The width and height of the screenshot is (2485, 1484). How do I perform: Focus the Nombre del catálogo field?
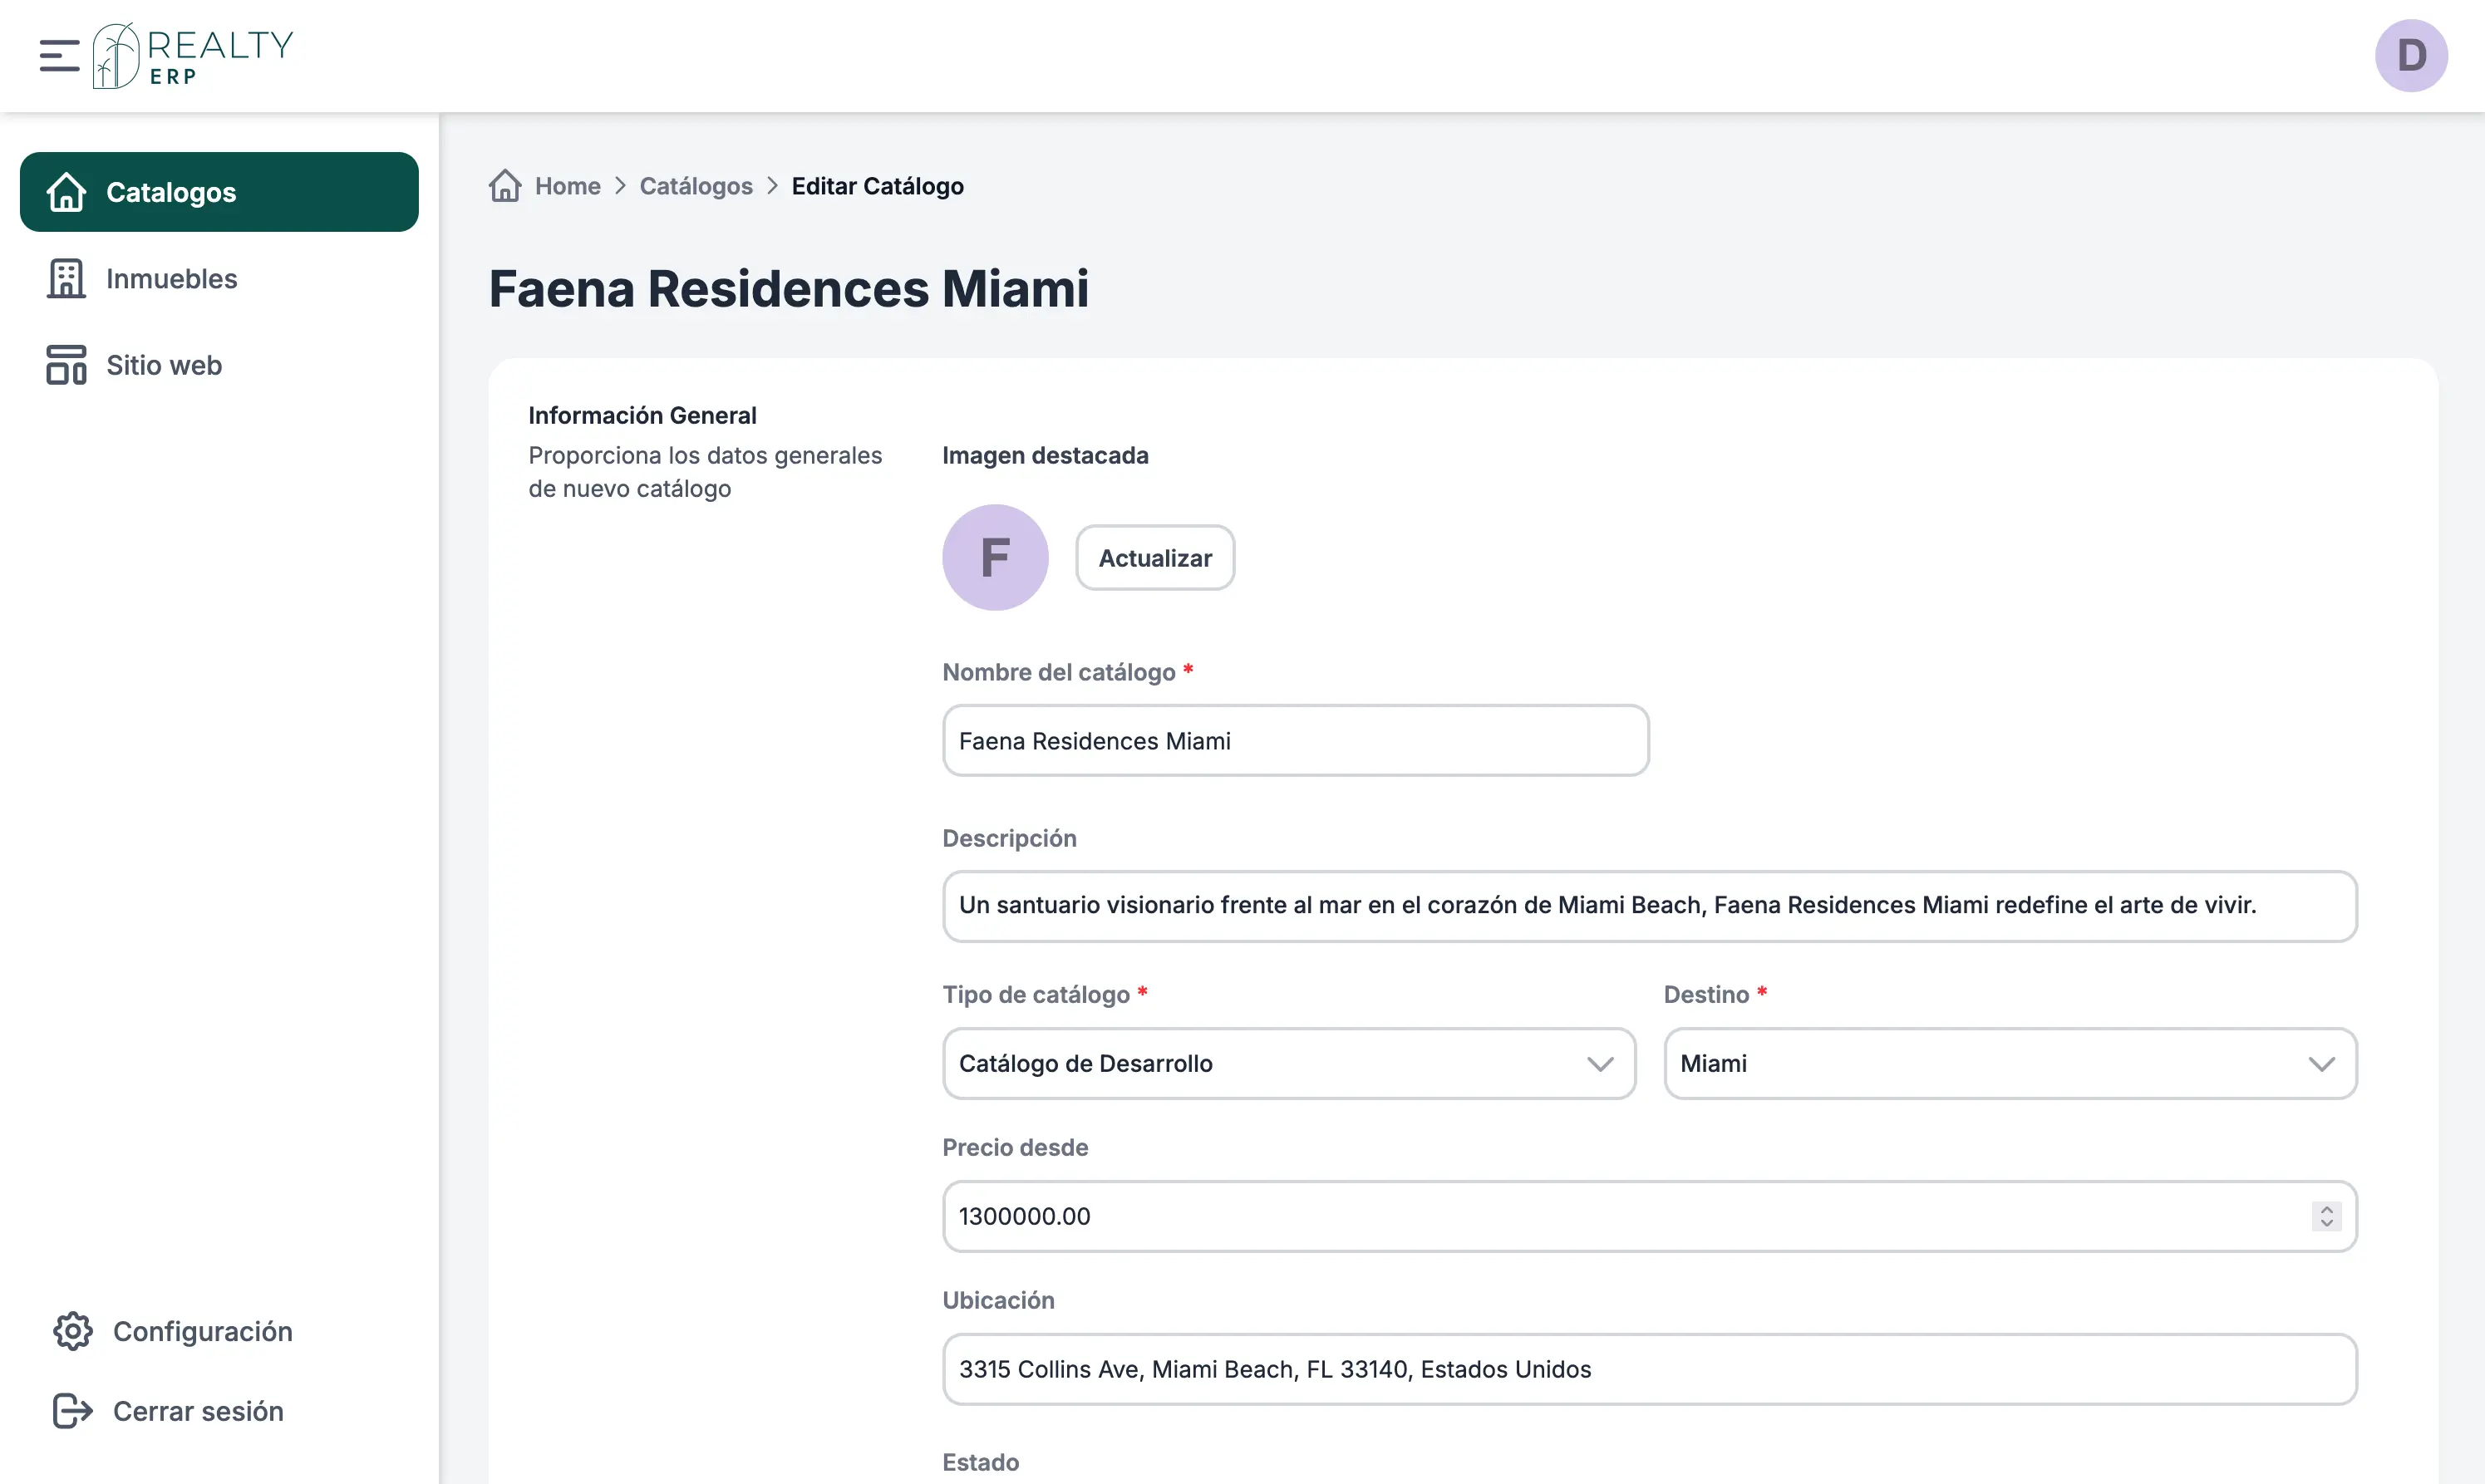[1295, 741]
